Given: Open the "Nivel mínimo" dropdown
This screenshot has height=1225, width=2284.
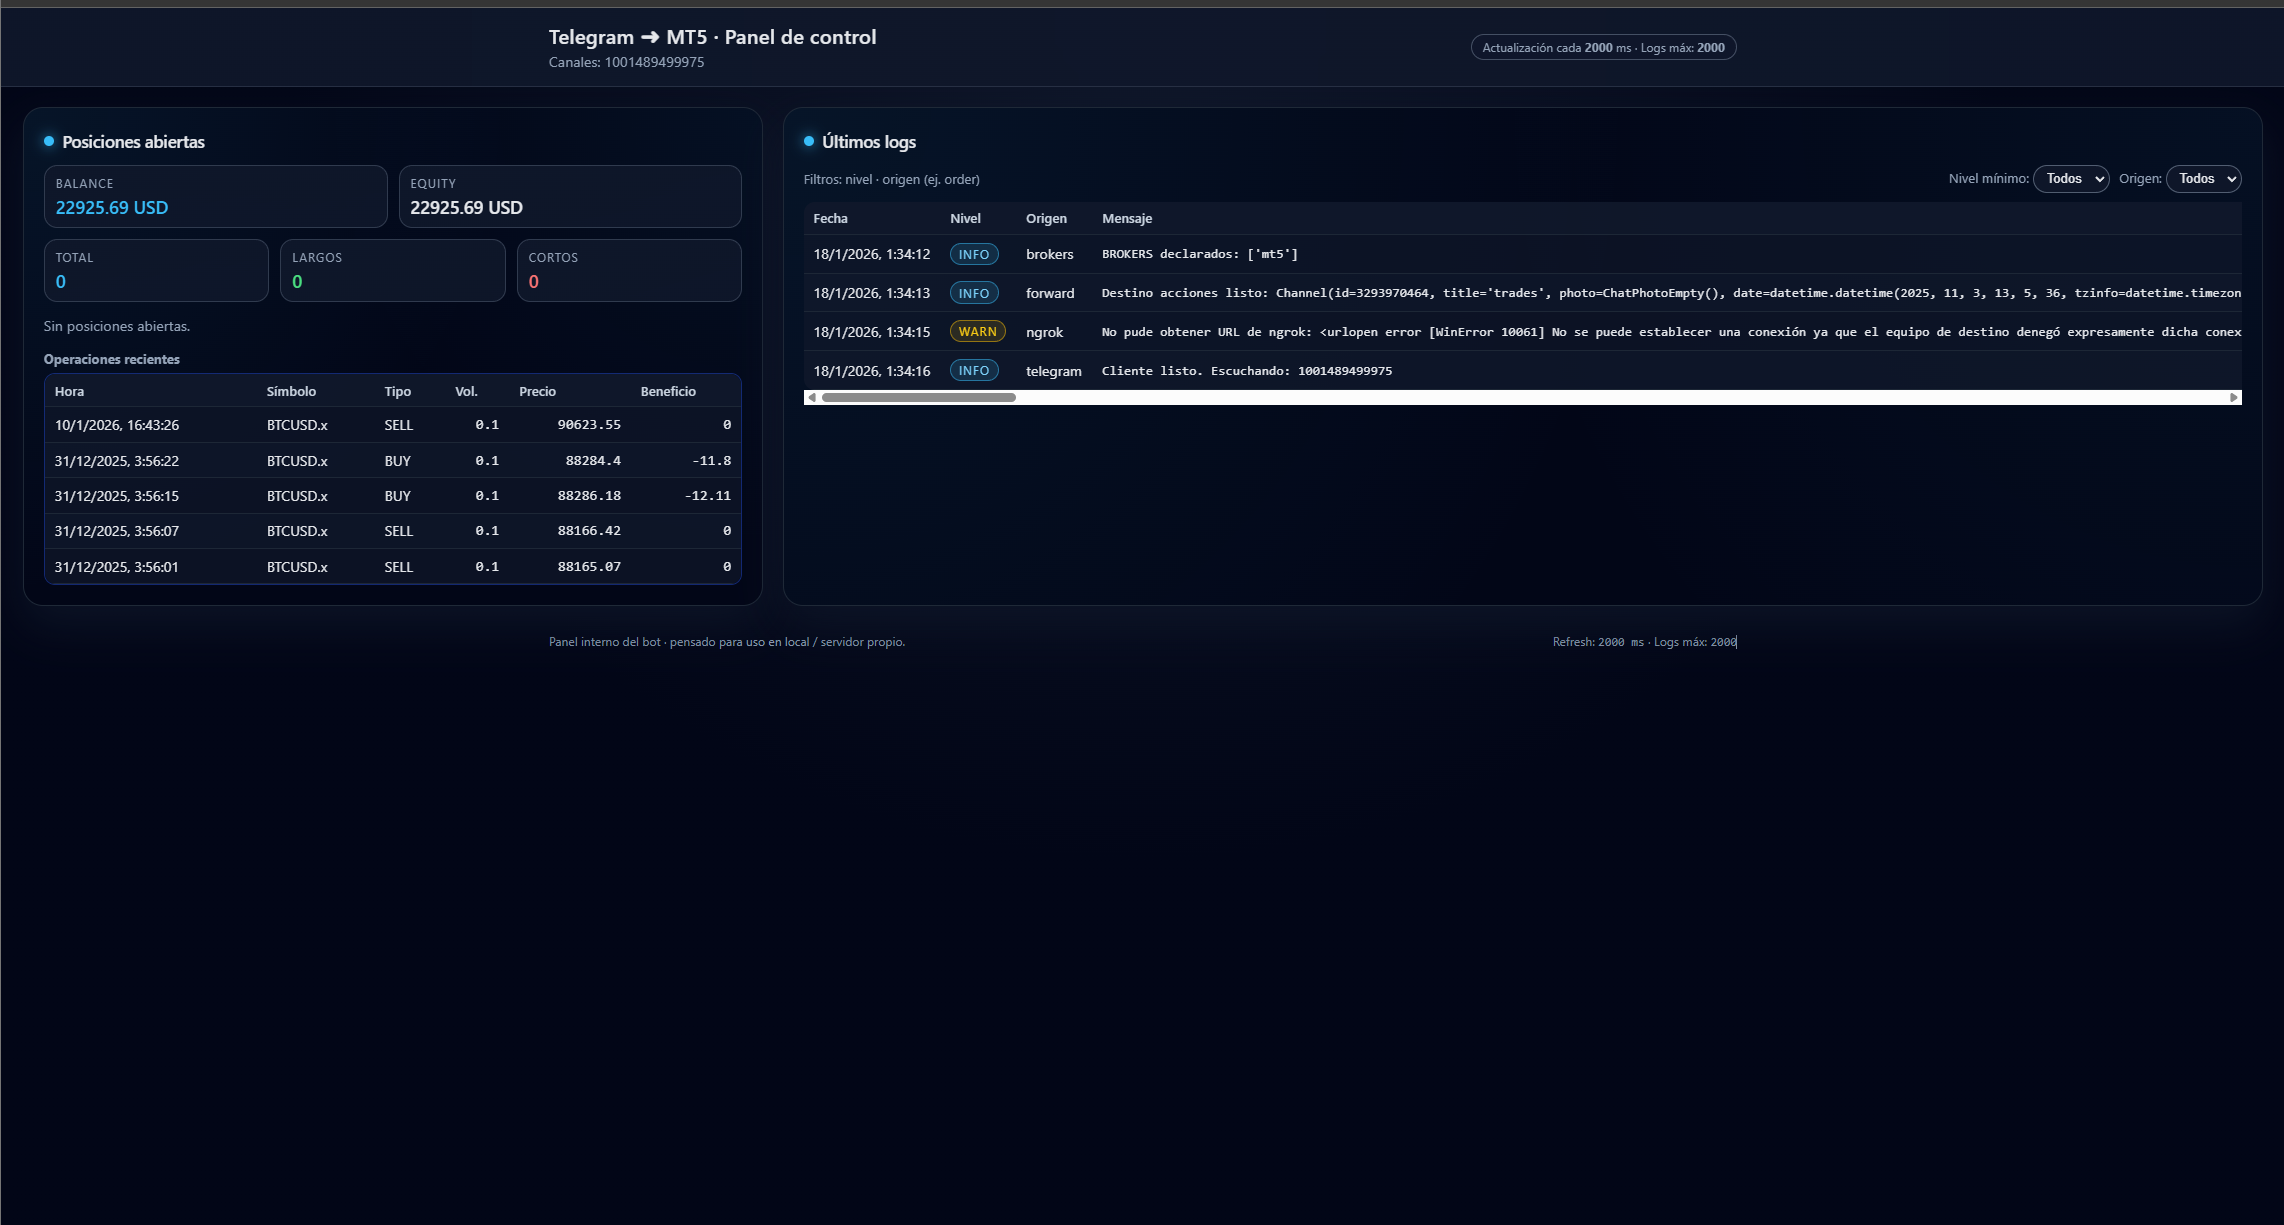Looking at the screenshot, I should [2071, 178].
